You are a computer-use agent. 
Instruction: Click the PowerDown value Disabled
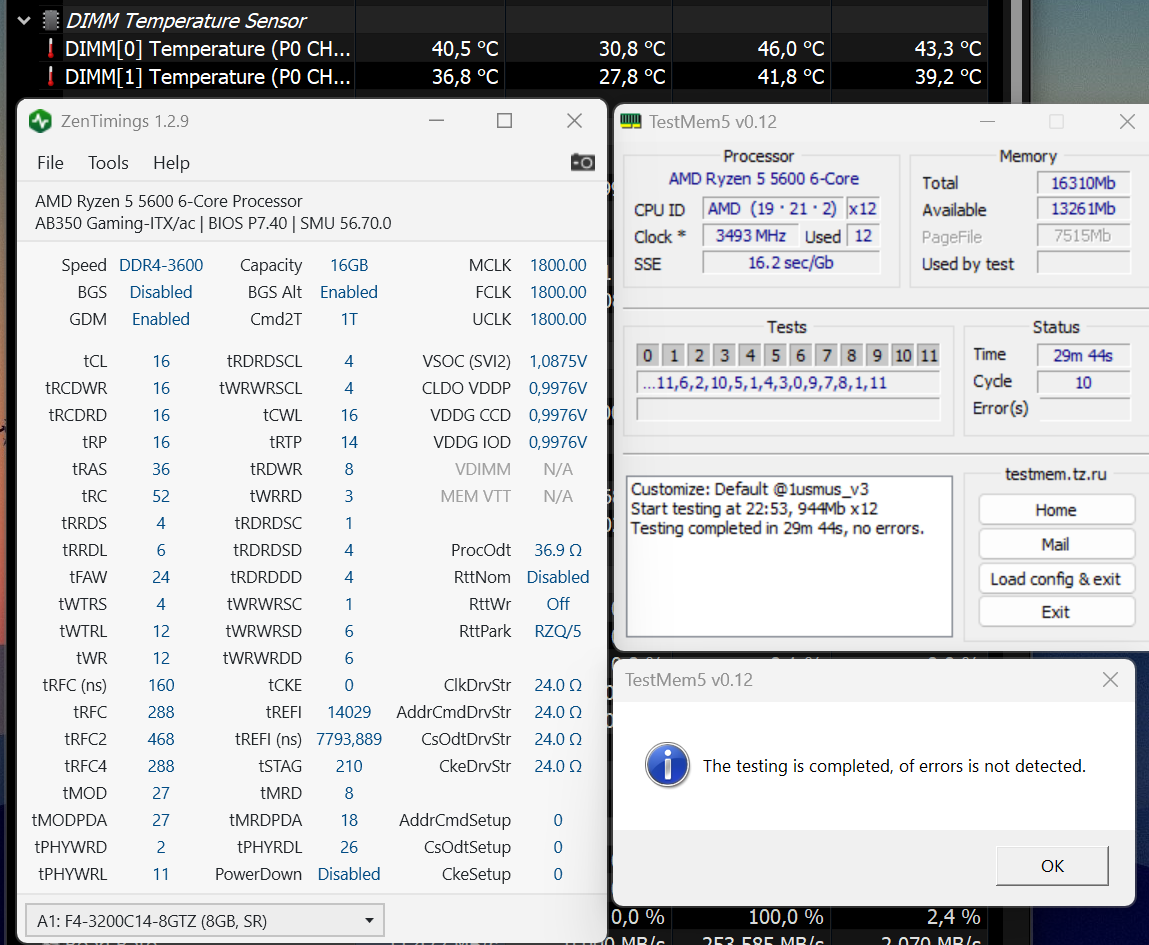(349, 874)
